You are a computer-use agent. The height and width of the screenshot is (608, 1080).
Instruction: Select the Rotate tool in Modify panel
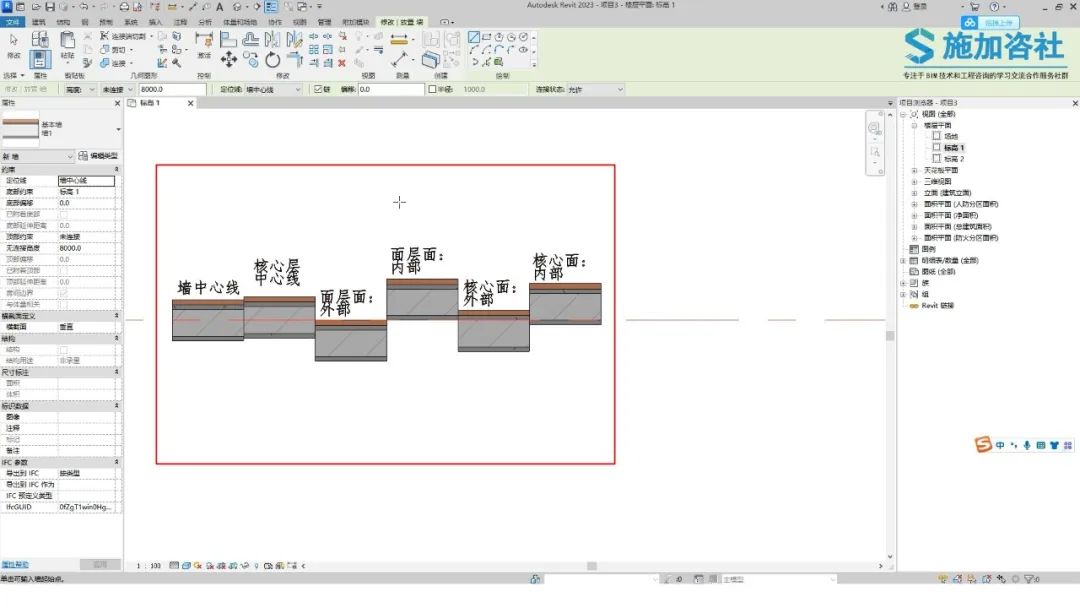(273, 60)
